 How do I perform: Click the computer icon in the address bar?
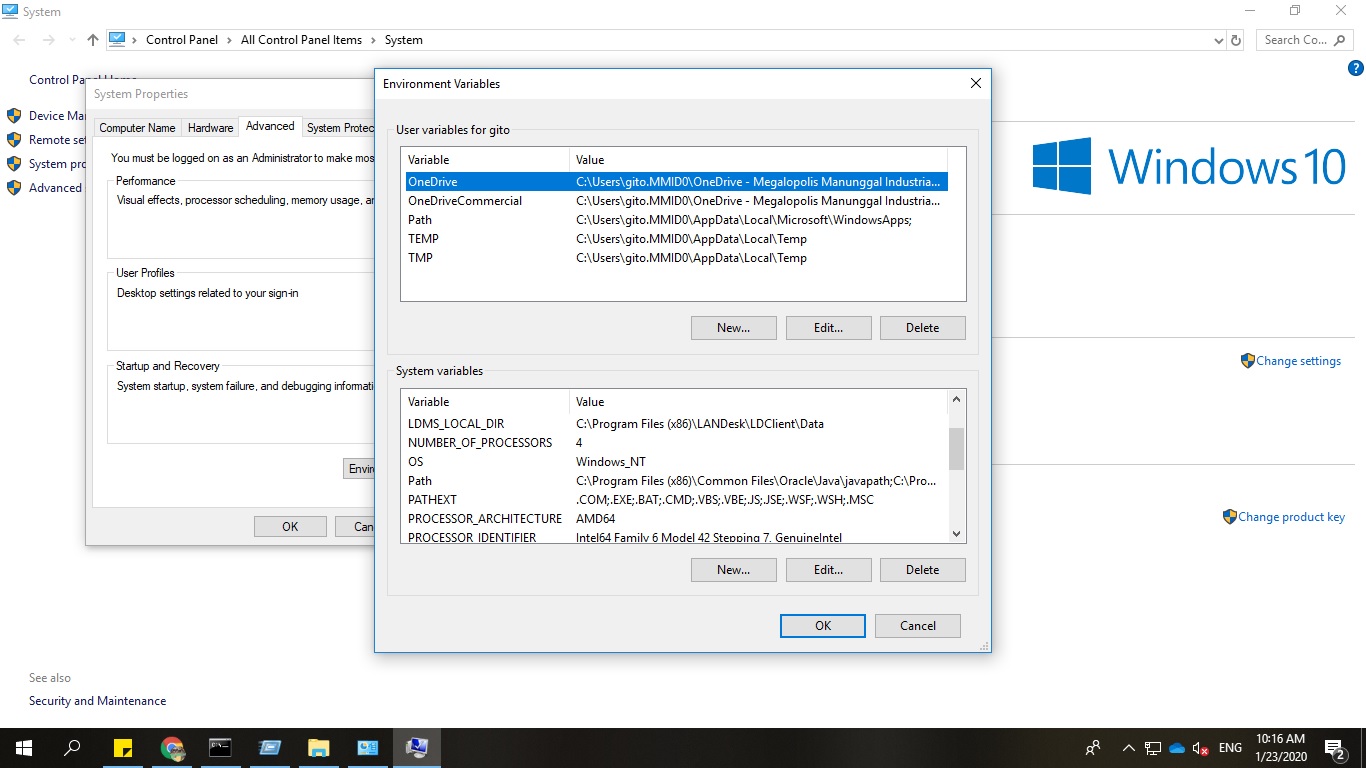(117, 40)
